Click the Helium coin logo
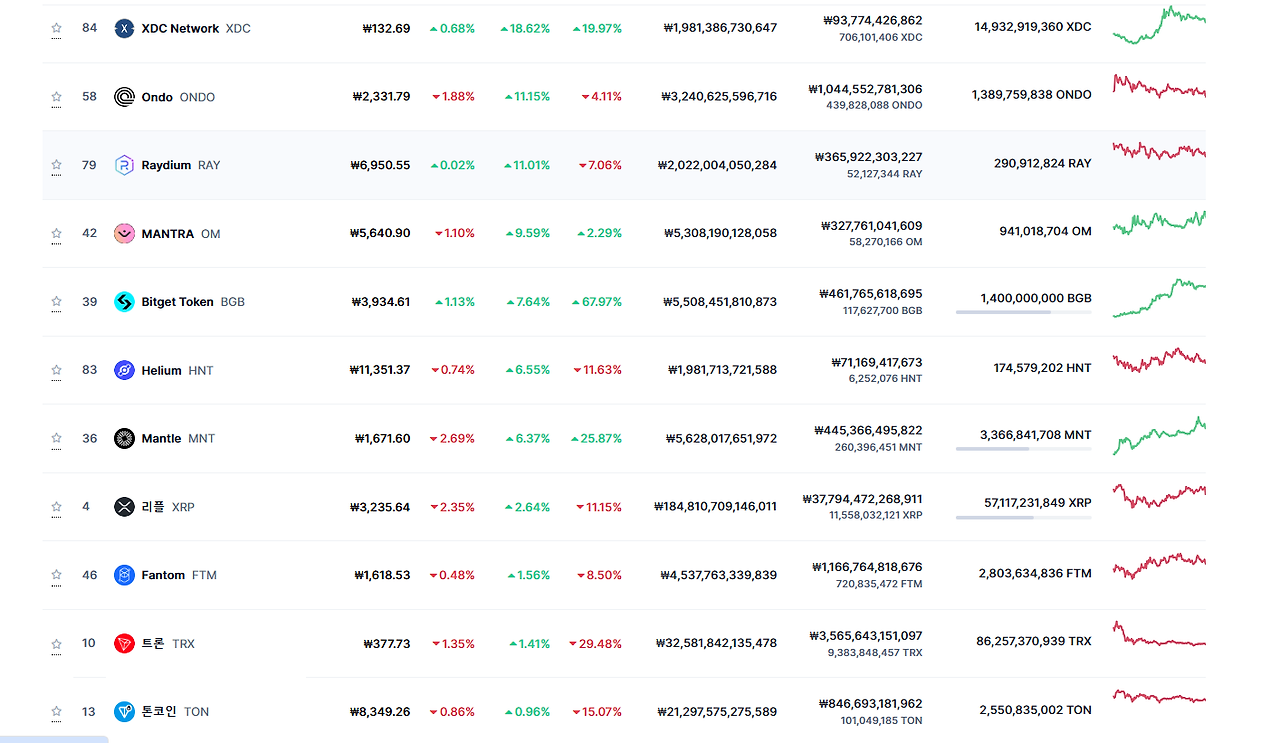 pos(124,370)
